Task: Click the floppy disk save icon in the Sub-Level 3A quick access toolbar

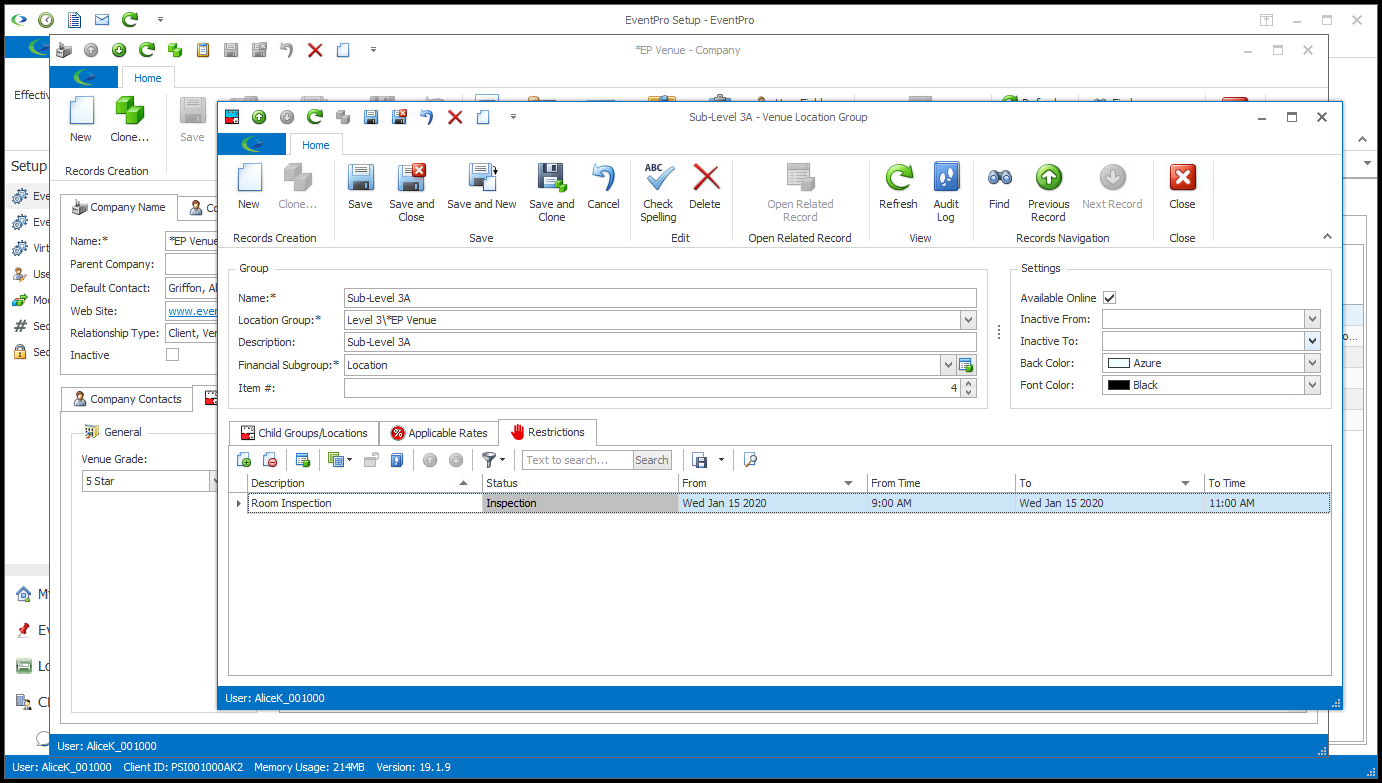Action: (x=370, y=117)
